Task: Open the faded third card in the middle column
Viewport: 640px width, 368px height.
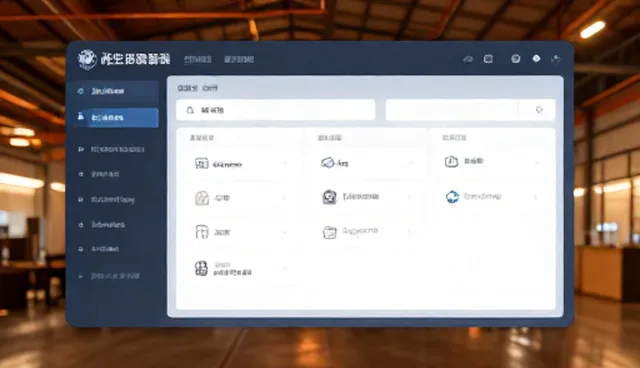Action: pos(367,232)
